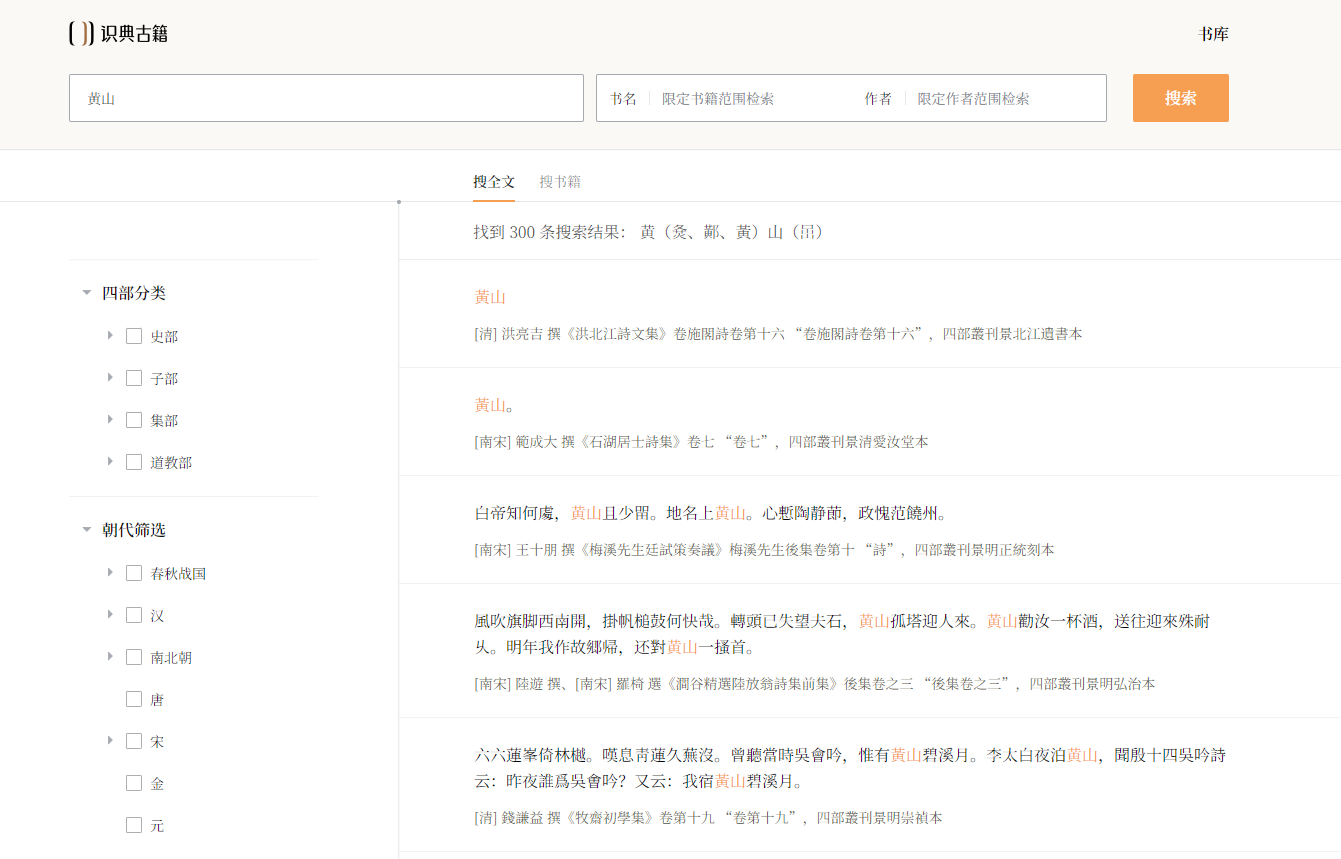Image resolution: width=1341 pixels, height=859 pixels.
Task: Collapse the 四部分类 section
Action: coord(86,292)
